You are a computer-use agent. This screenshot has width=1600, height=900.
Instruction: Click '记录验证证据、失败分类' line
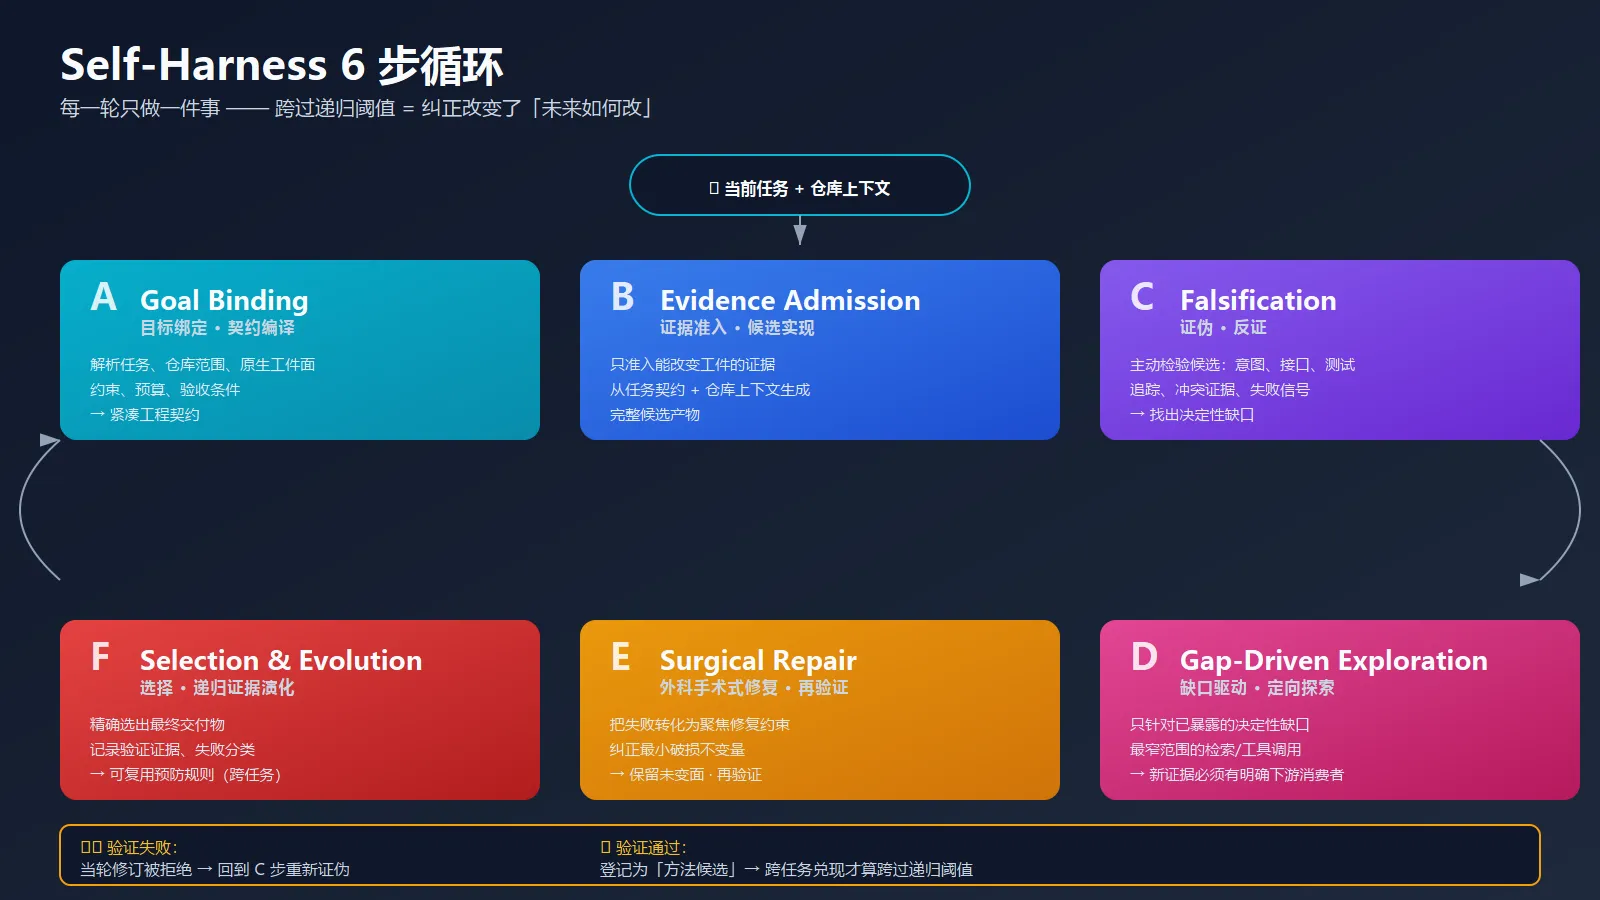pyautogui.click(x=172, y=750)
